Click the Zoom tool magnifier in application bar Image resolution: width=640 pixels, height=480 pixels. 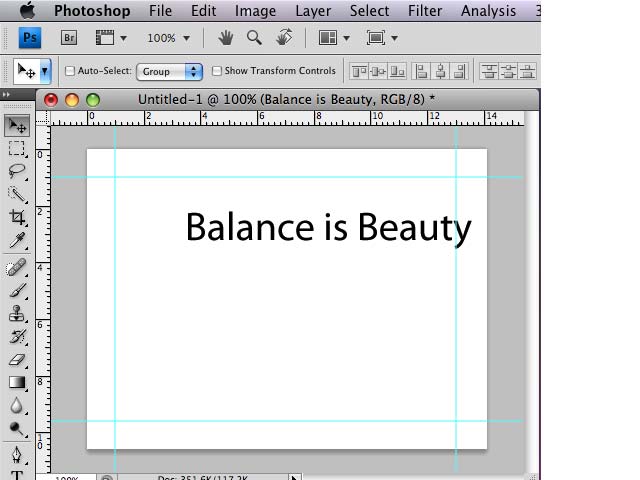[255, 38]
